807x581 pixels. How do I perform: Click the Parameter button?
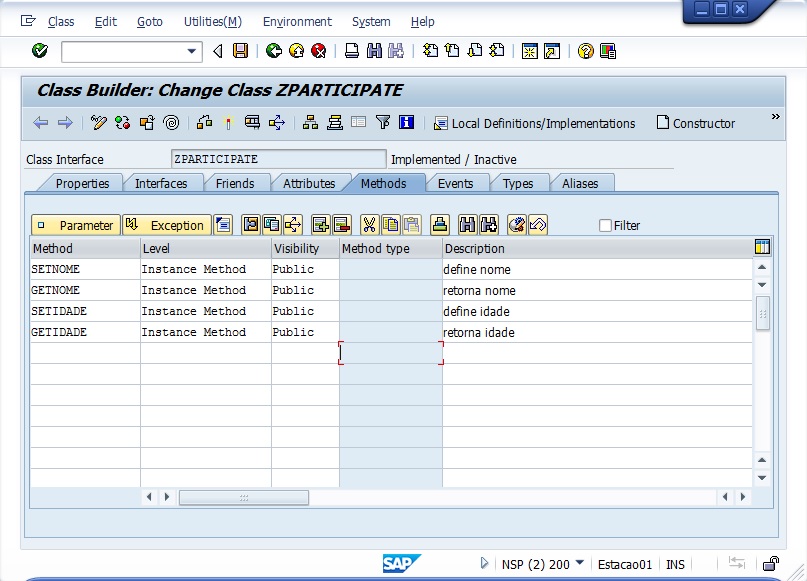click(76, 225)
